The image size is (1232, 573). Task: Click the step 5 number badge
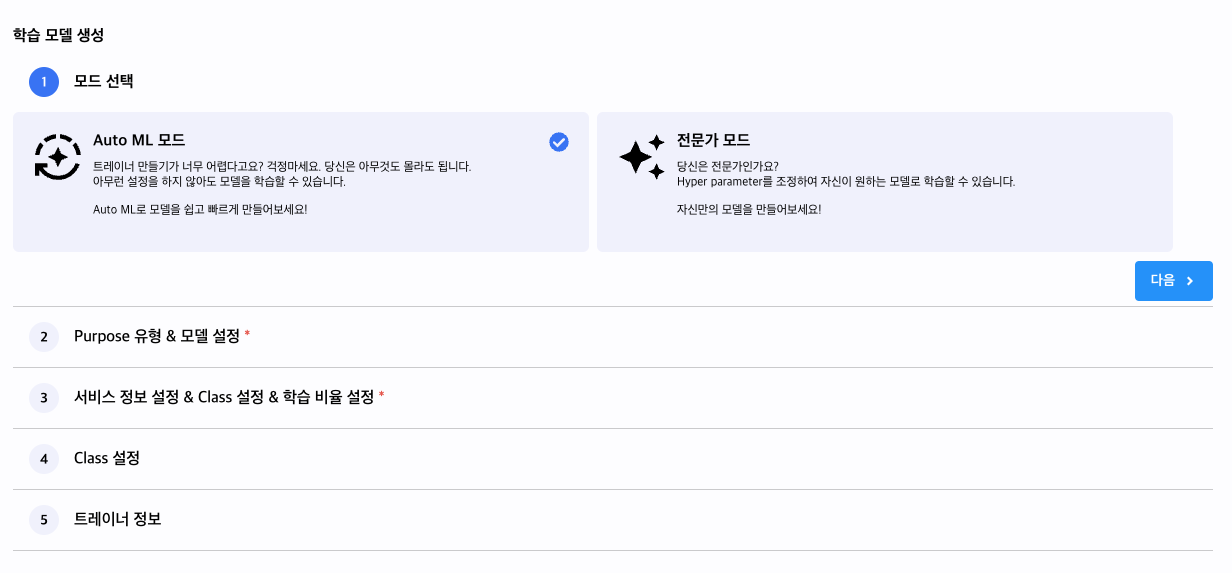pyautogui.click(x=44, y=520)
